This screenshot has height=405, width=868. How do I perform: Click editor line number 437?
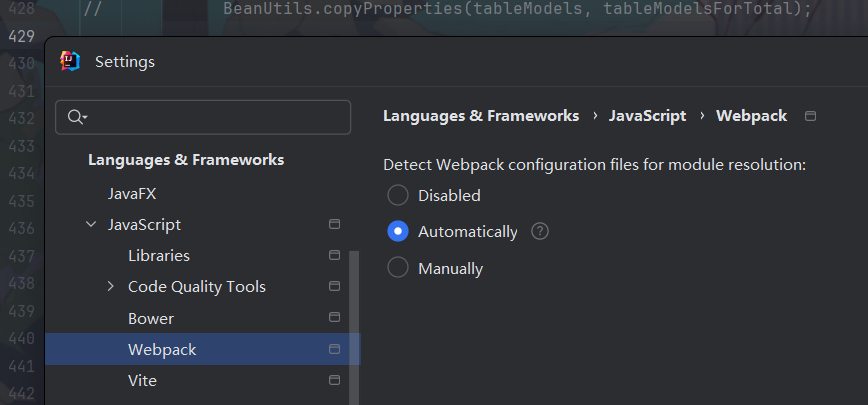coord(22,256)
